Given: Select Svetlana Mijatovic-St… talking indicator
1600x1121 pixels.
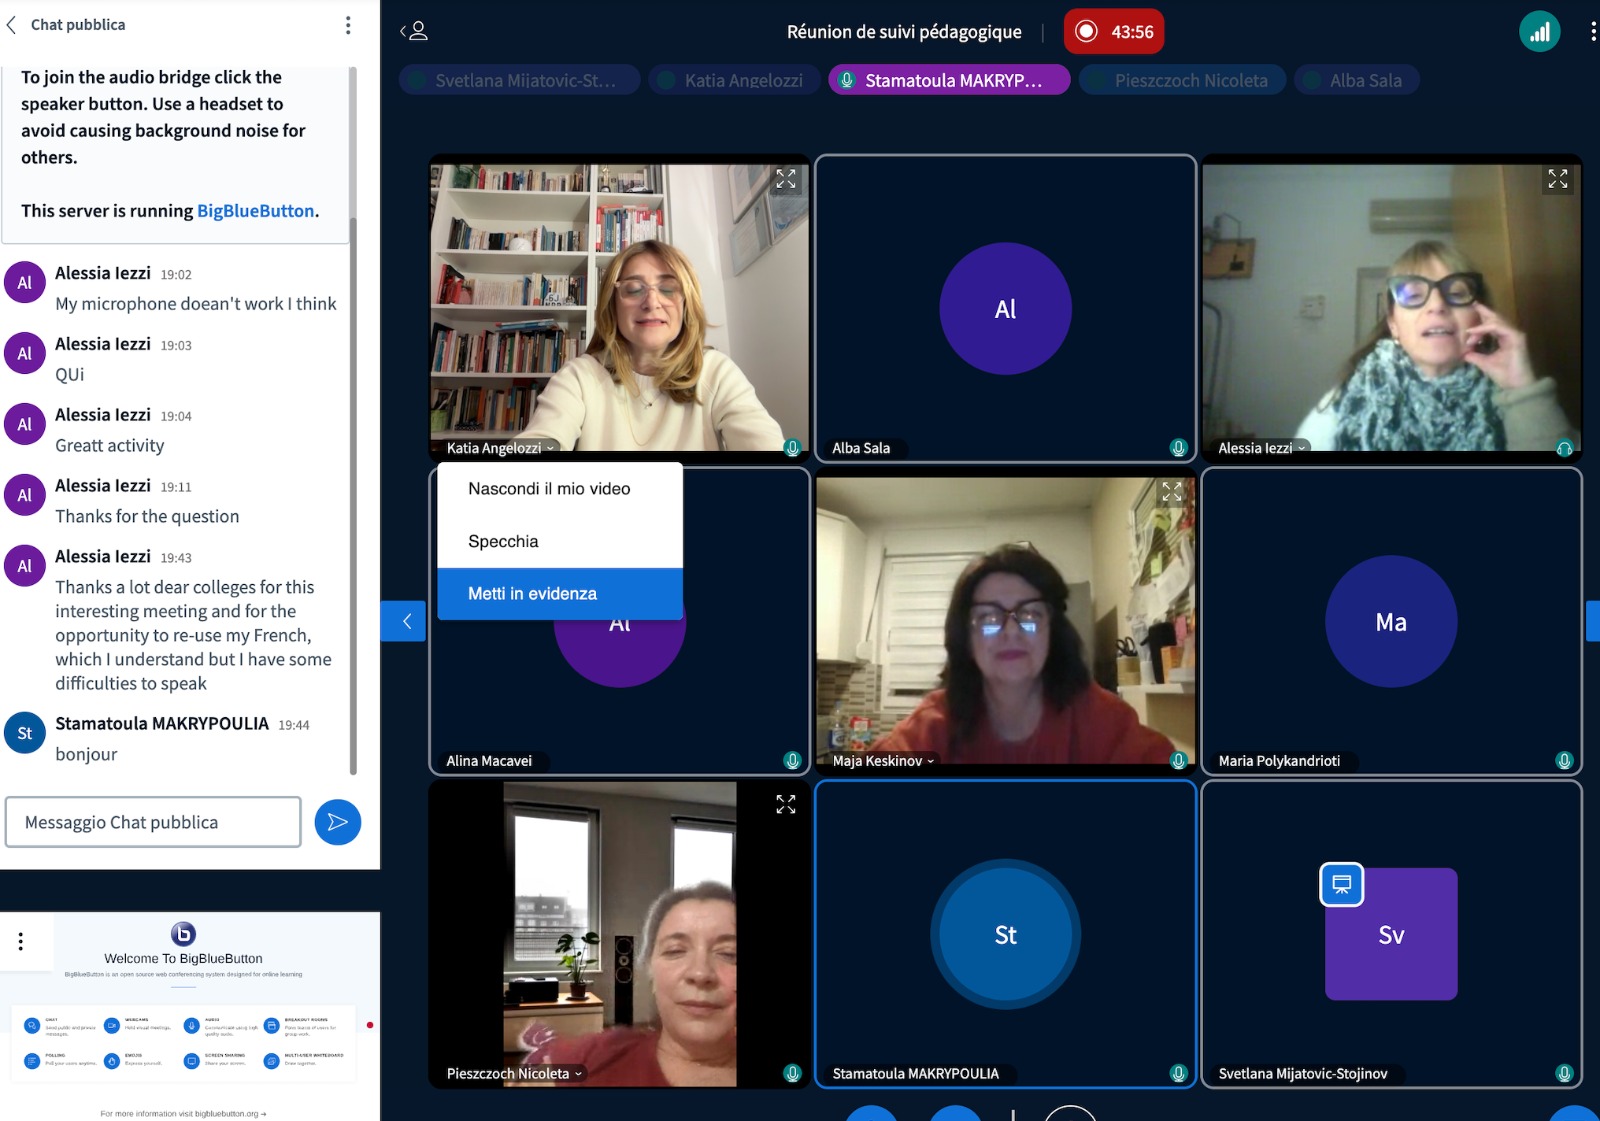Looking at the screenshot, I should pos(520,80).
